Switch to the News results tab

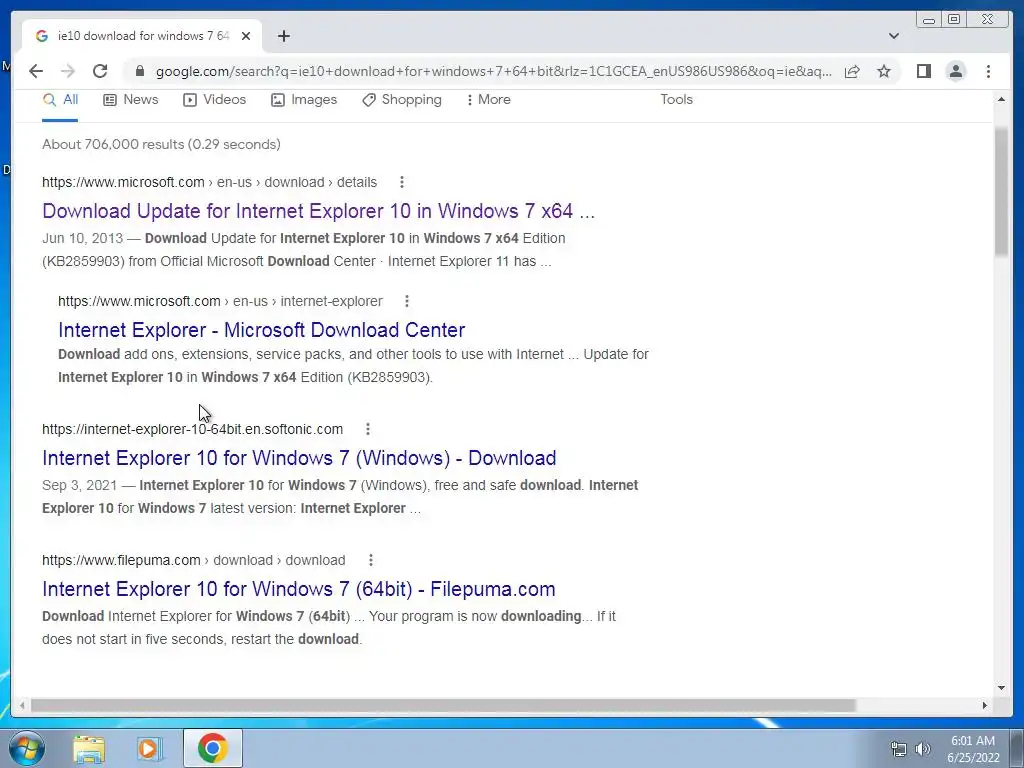131,100
